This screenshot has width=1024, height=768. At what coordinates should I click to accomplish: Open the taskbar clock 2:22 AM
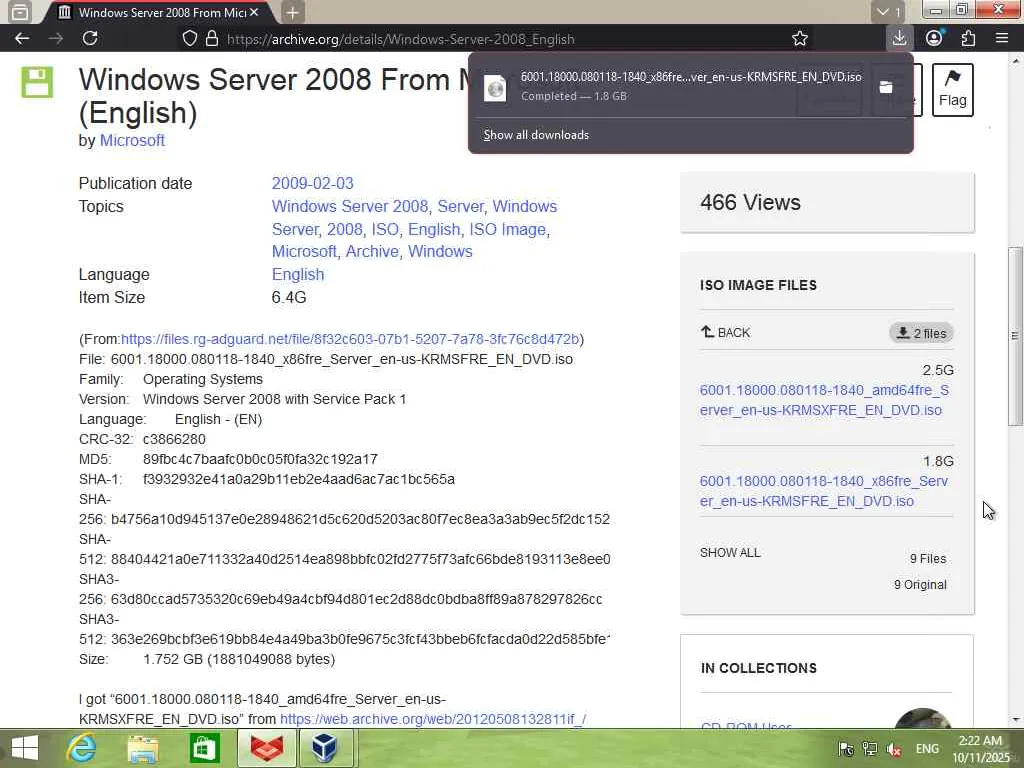(x=980, y=749)
